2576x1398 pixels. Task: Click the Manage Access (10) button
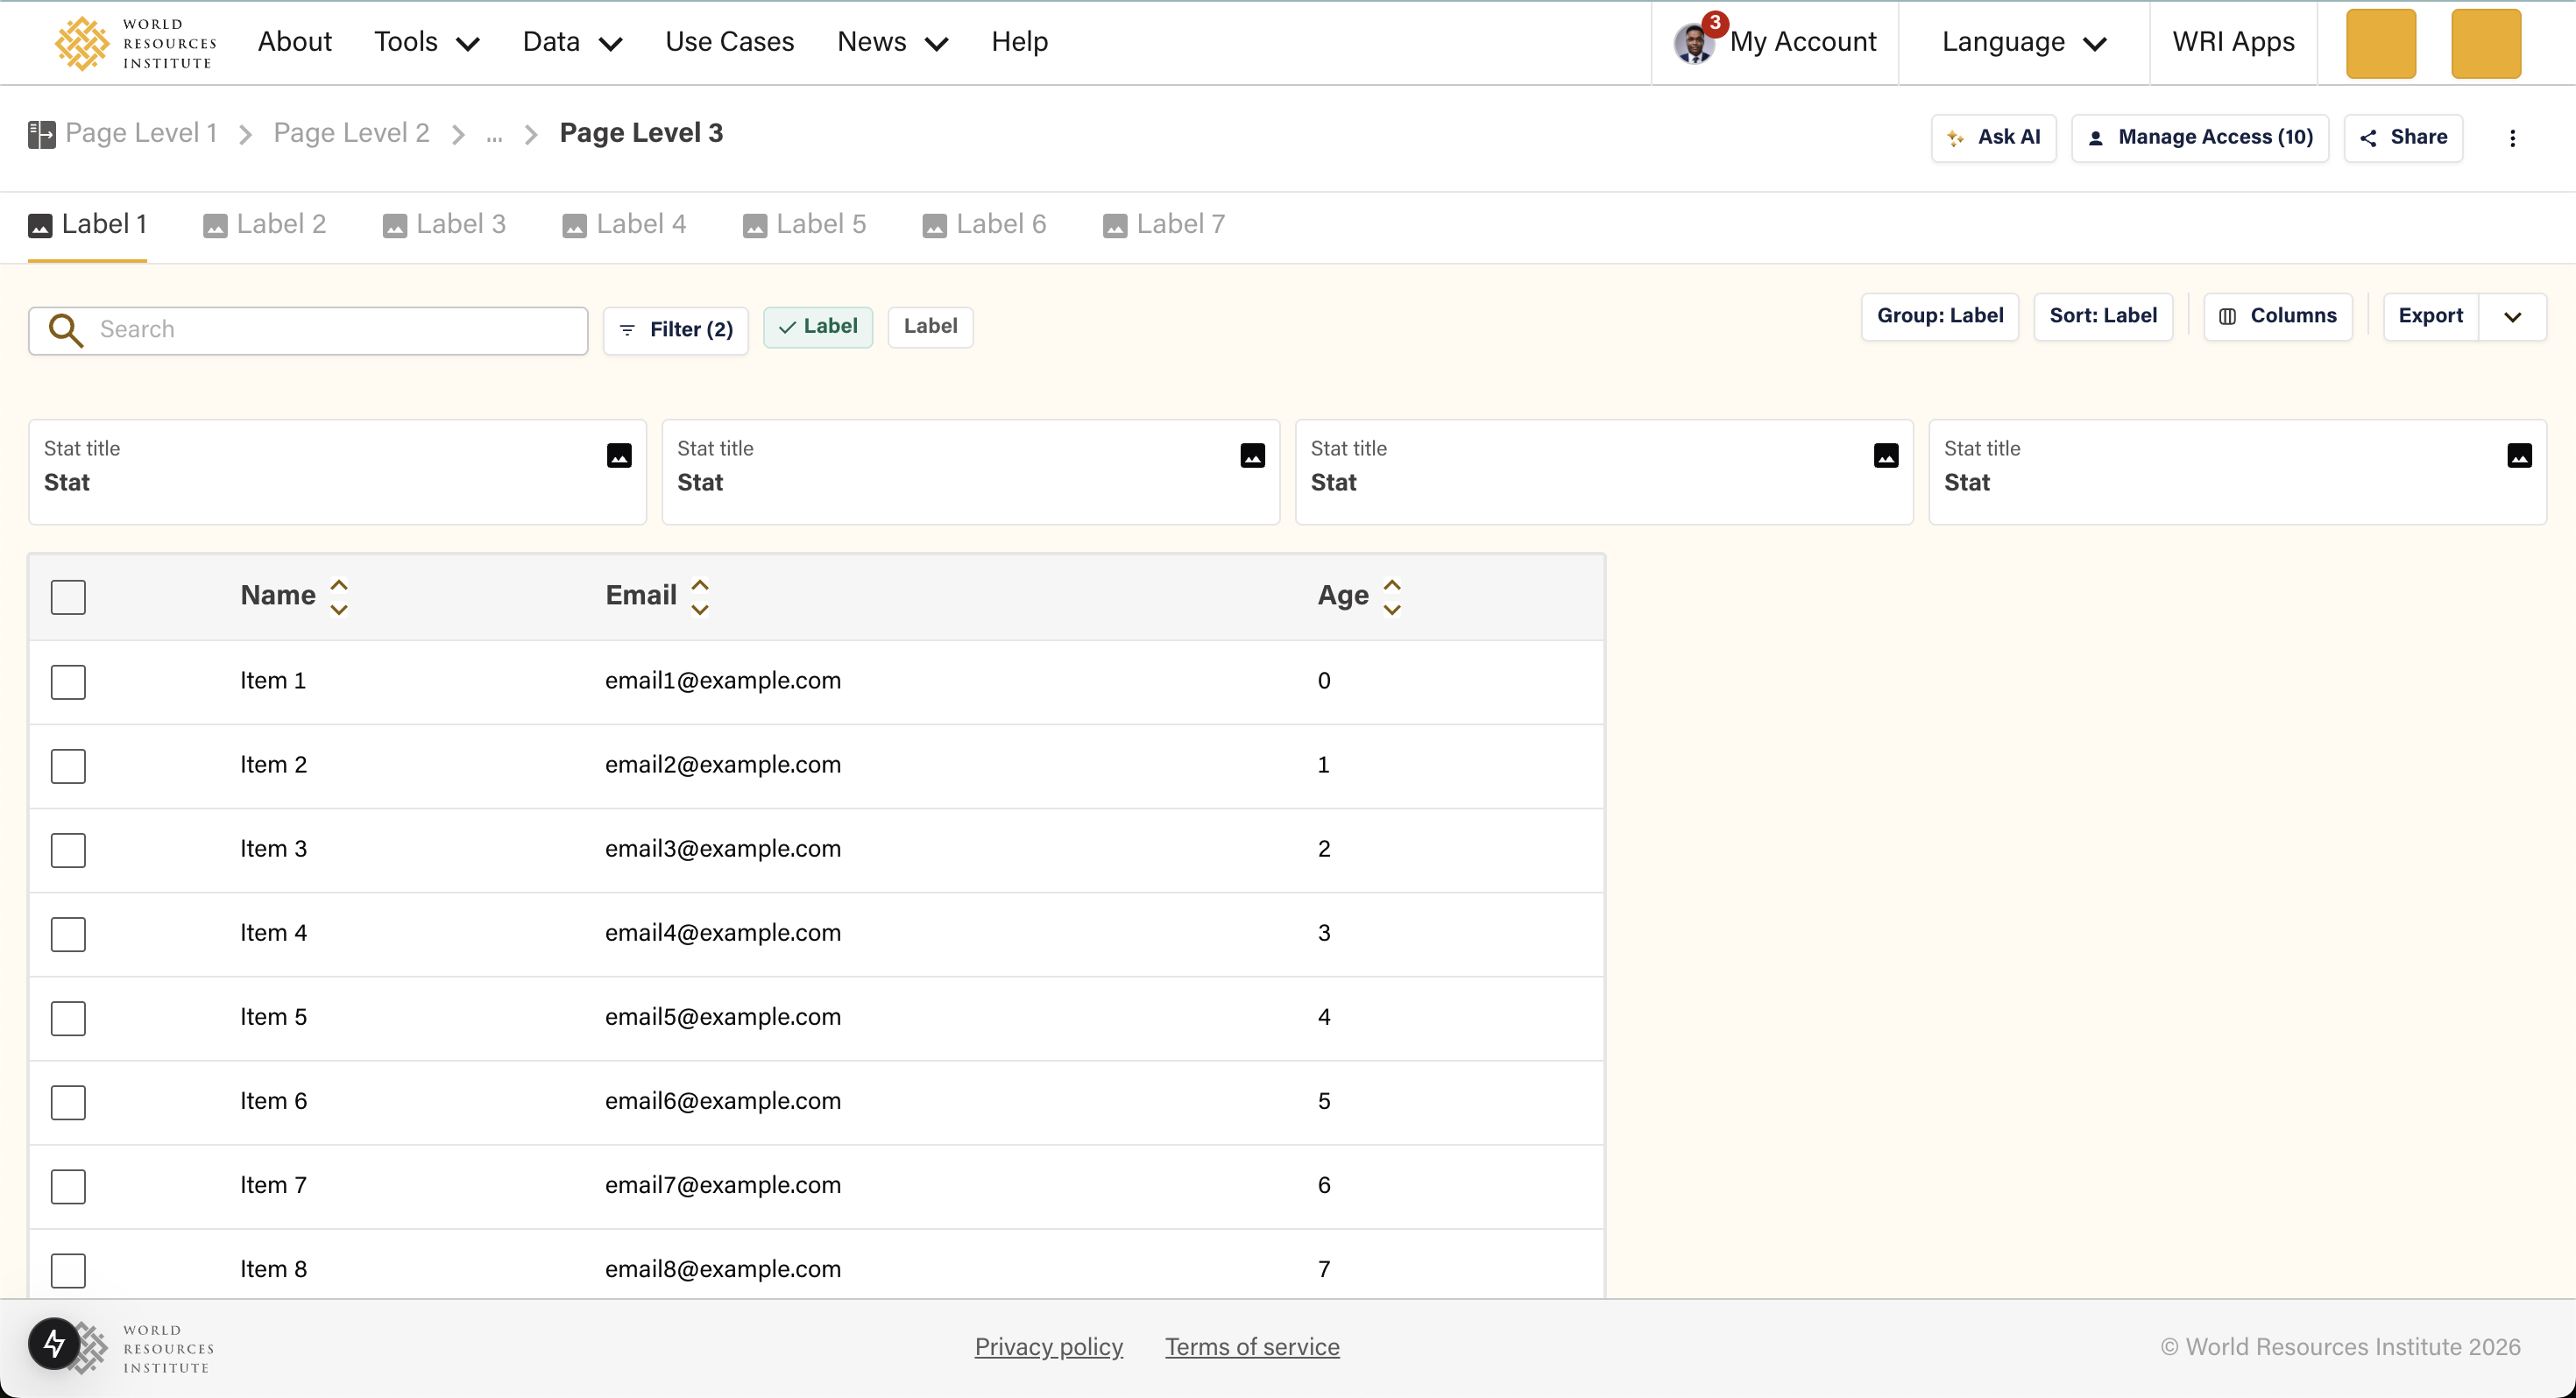[2200, 138]
